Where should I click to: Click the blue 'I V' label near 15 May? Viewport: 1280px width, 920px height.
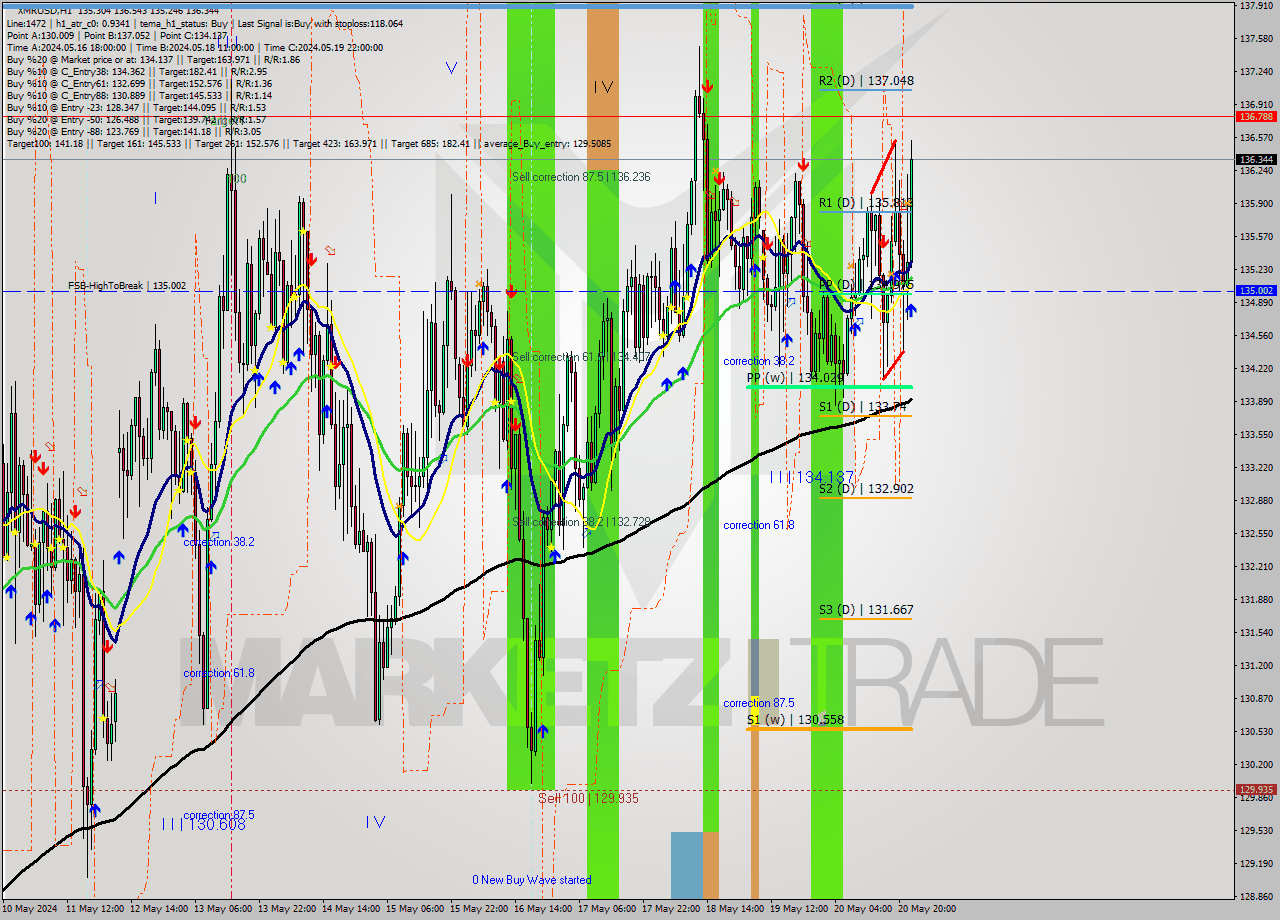click(375, 822)
